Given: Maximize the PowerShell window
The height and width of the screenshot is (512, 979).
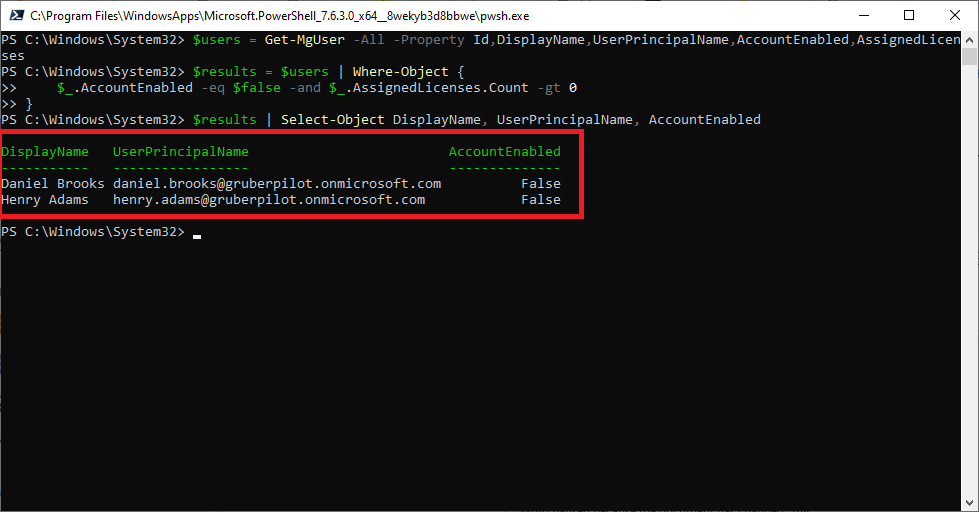Looking at the screenshot, I should pos(909,15).
